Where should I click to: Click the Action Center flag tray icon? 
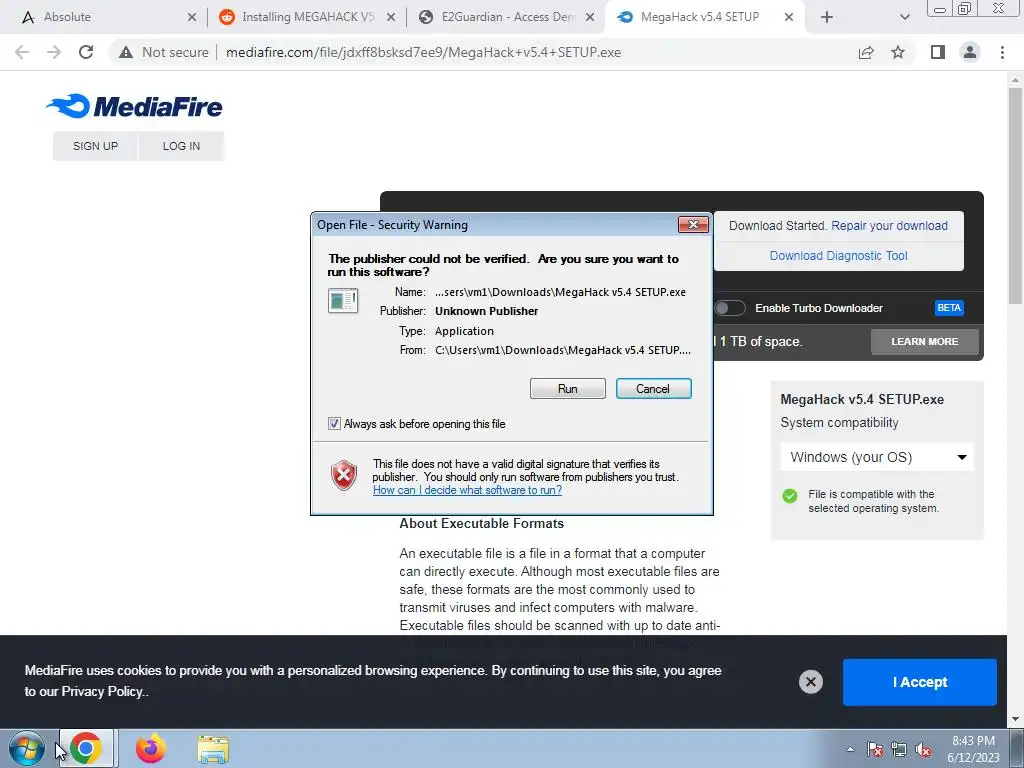pyautogui.click(x=875, y=749)
